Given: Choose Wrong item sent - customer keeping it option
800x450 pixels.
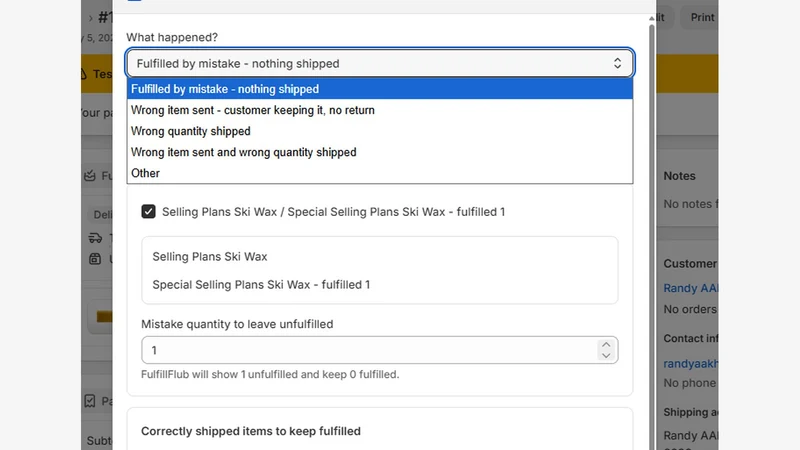Looking at the screenshot, I should pos(380,110).
